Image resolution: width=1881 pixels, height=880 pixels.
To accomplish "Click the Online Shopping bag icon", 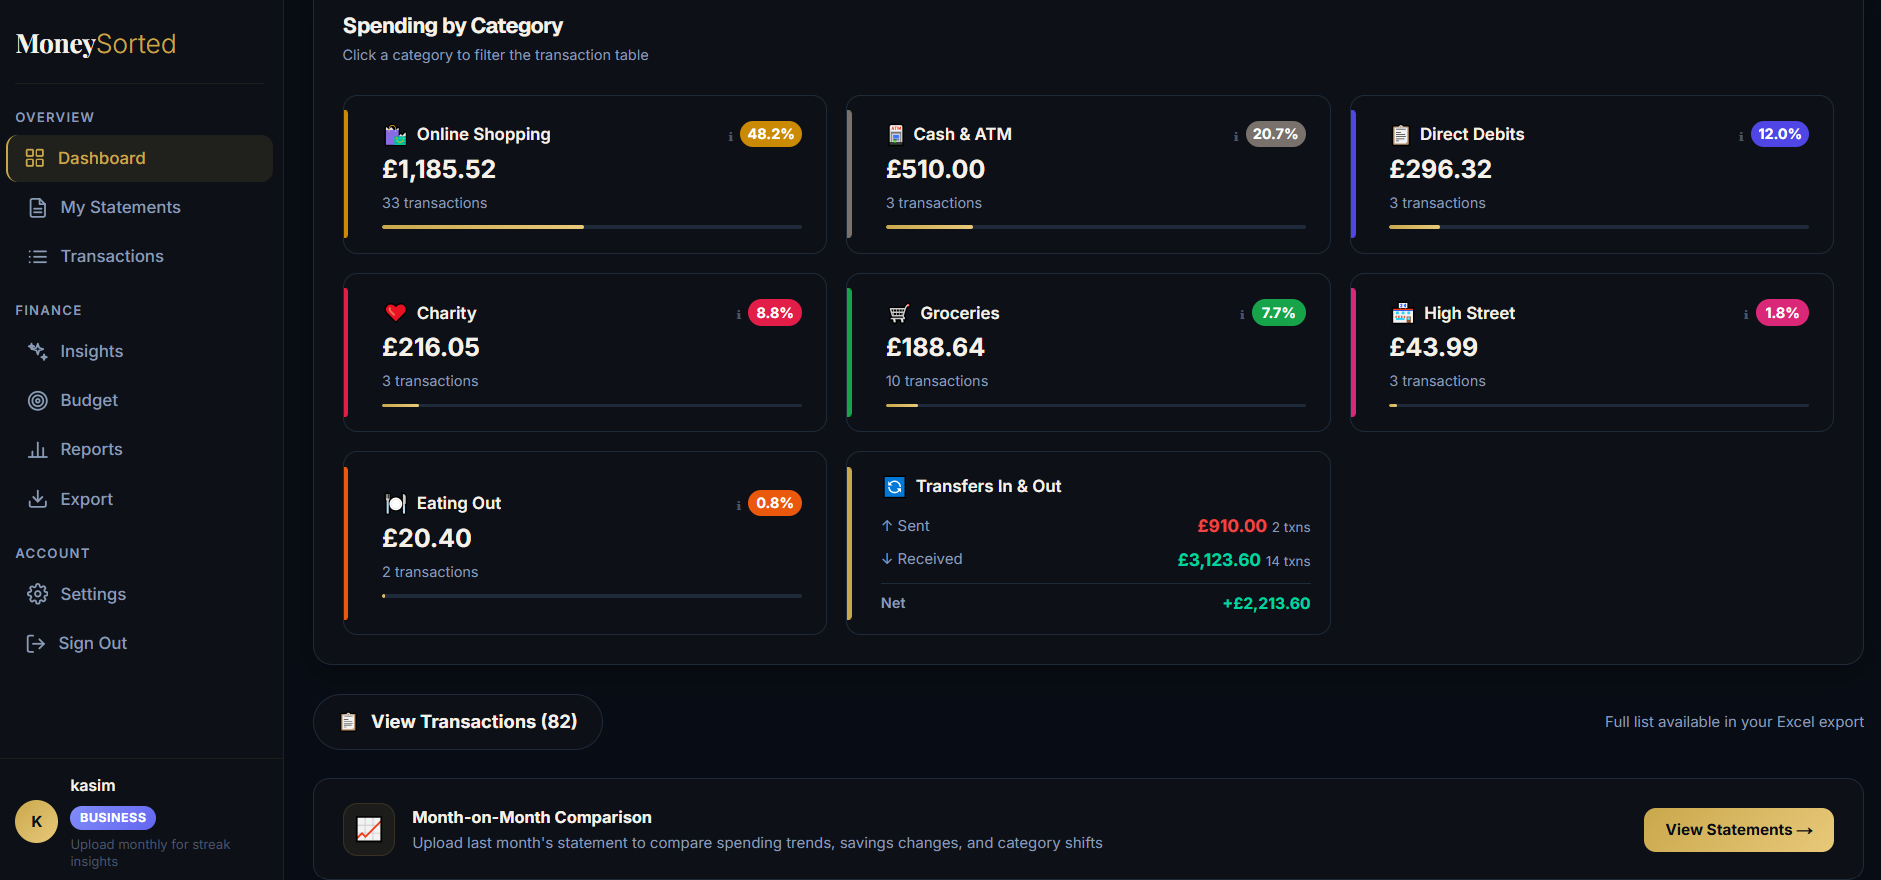I will 395,134.
